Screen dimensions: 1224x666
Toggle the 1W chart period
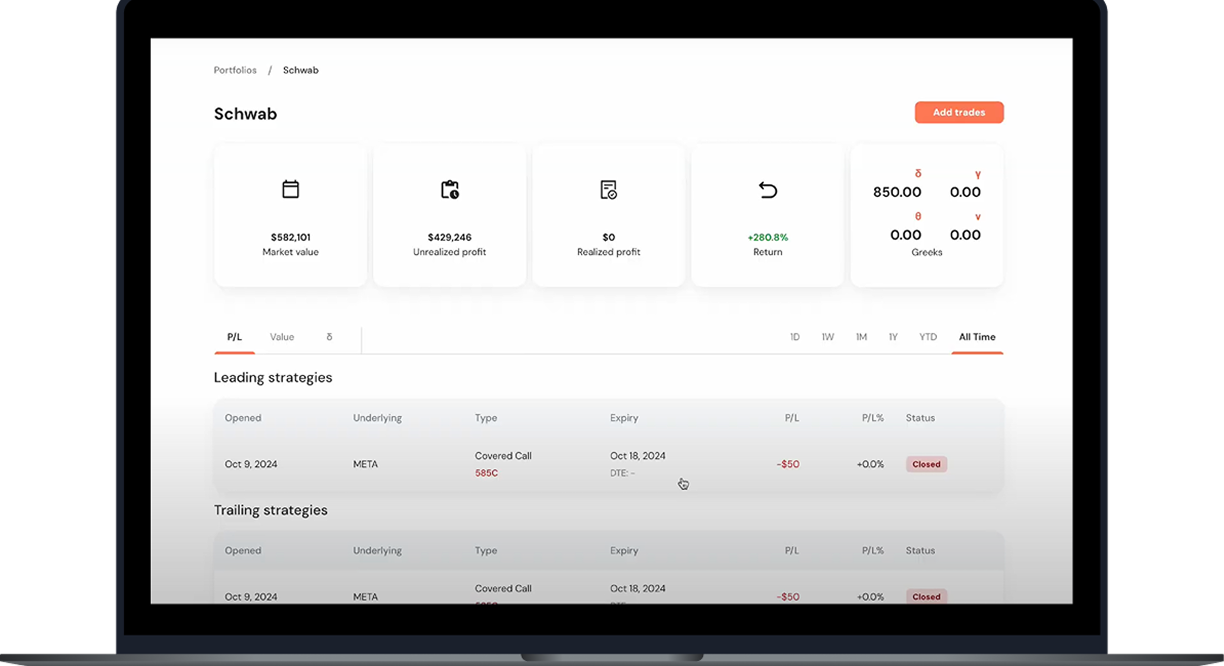(828, 337)
